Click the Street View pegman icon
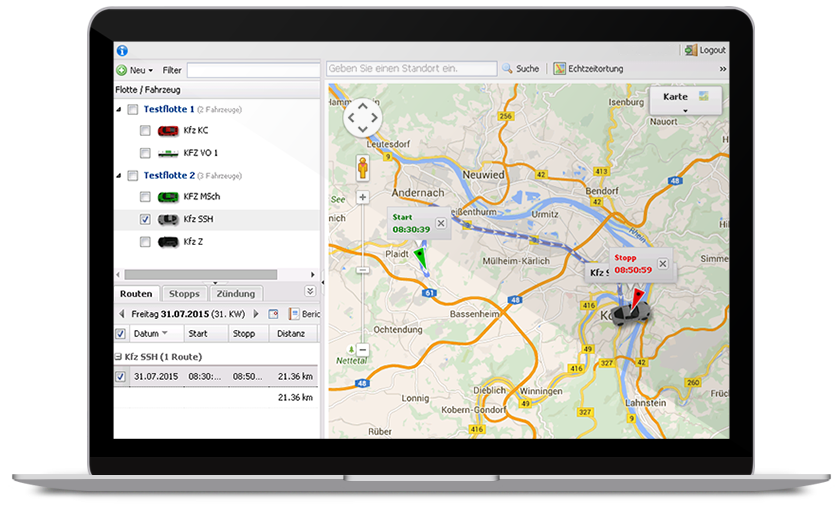840x514 pixels. tap(363, 168)
